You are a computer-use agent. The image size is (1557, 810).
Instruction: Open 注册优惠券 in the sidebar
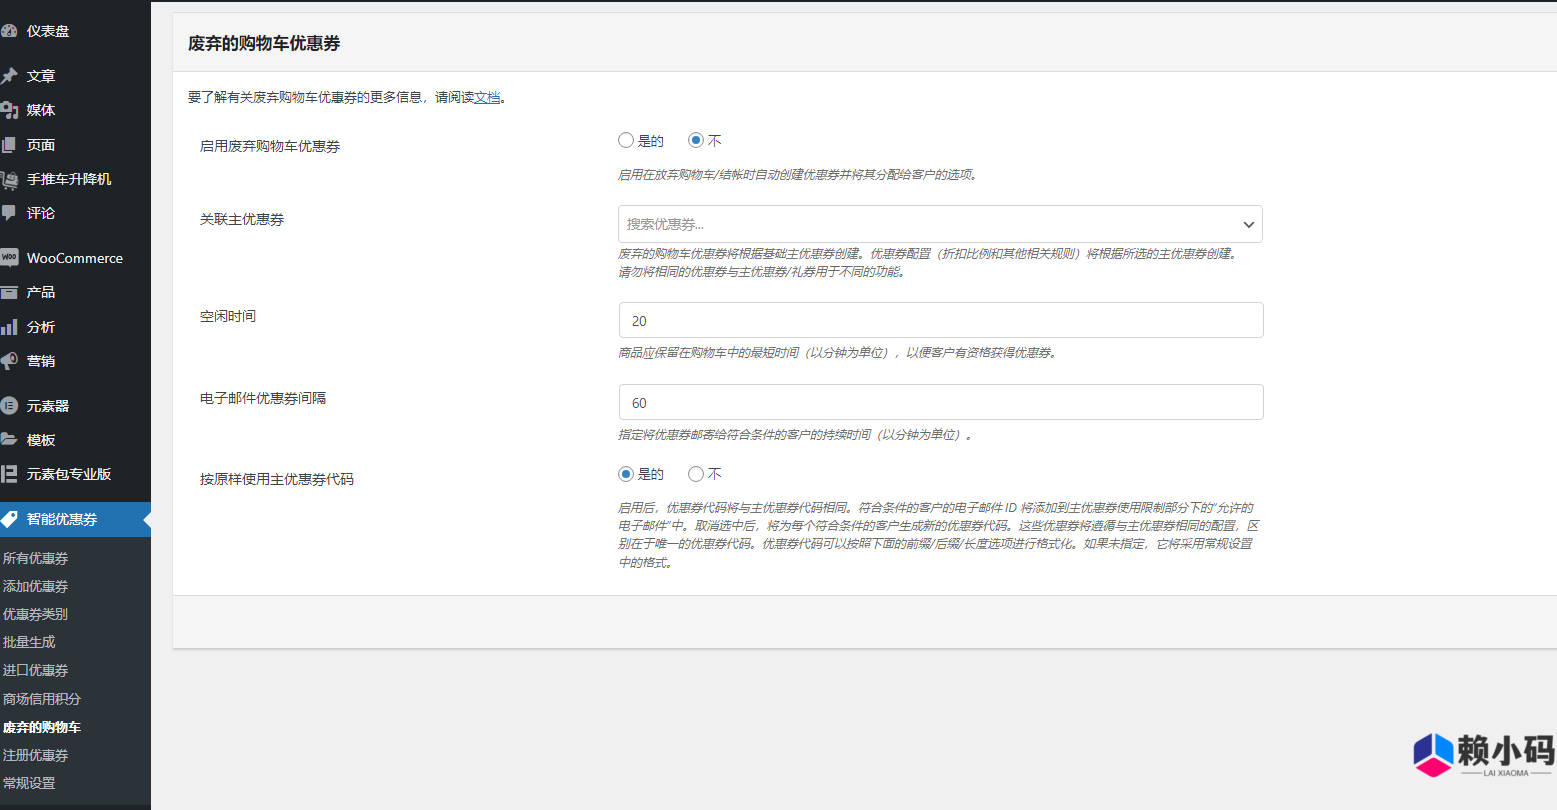[x=36, y=755]
